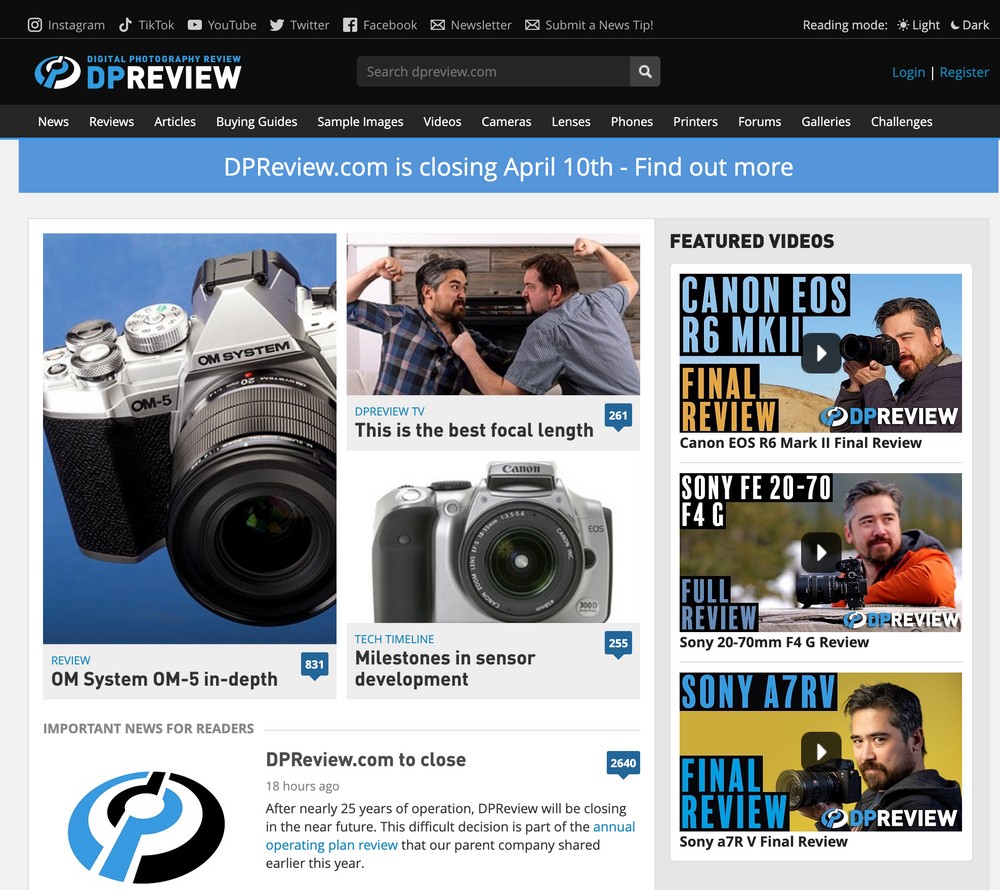
Task: Click the TikTok logo icon
Action: click(125, 25)
